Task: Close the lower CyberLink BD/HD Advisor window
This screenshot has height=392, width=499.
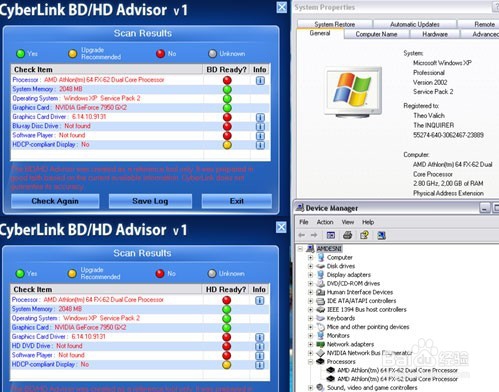Action: (x=281, y=227)
